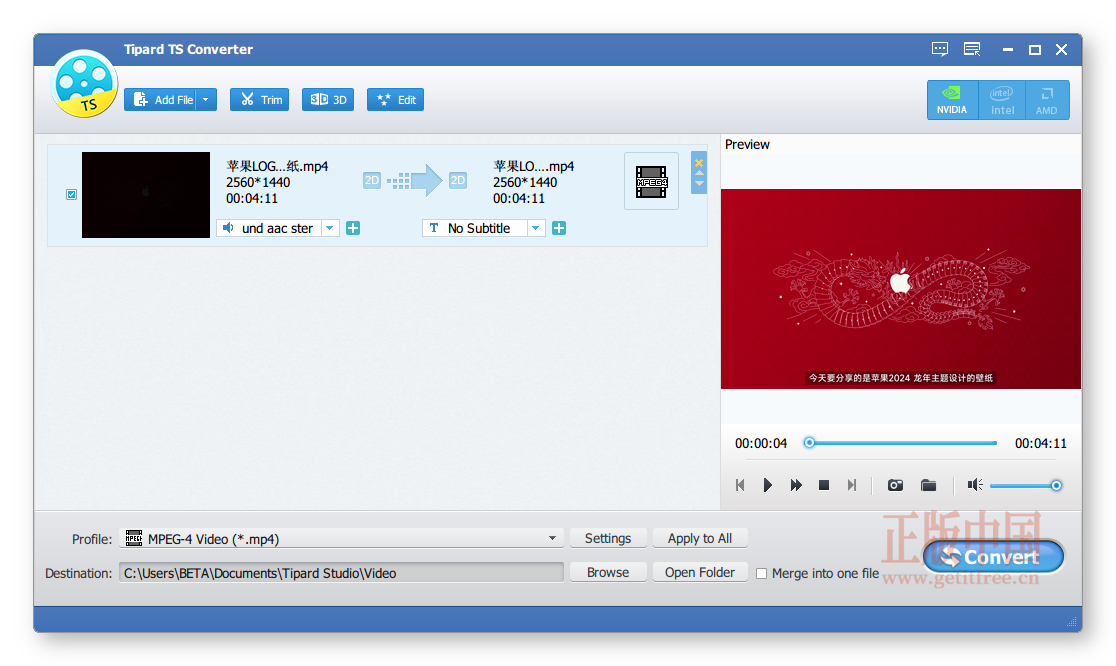This screenshot has width=1116, height=666.
Task: Enable NVIDIA hardware acceleration
Action: click(x=952, y=100)
